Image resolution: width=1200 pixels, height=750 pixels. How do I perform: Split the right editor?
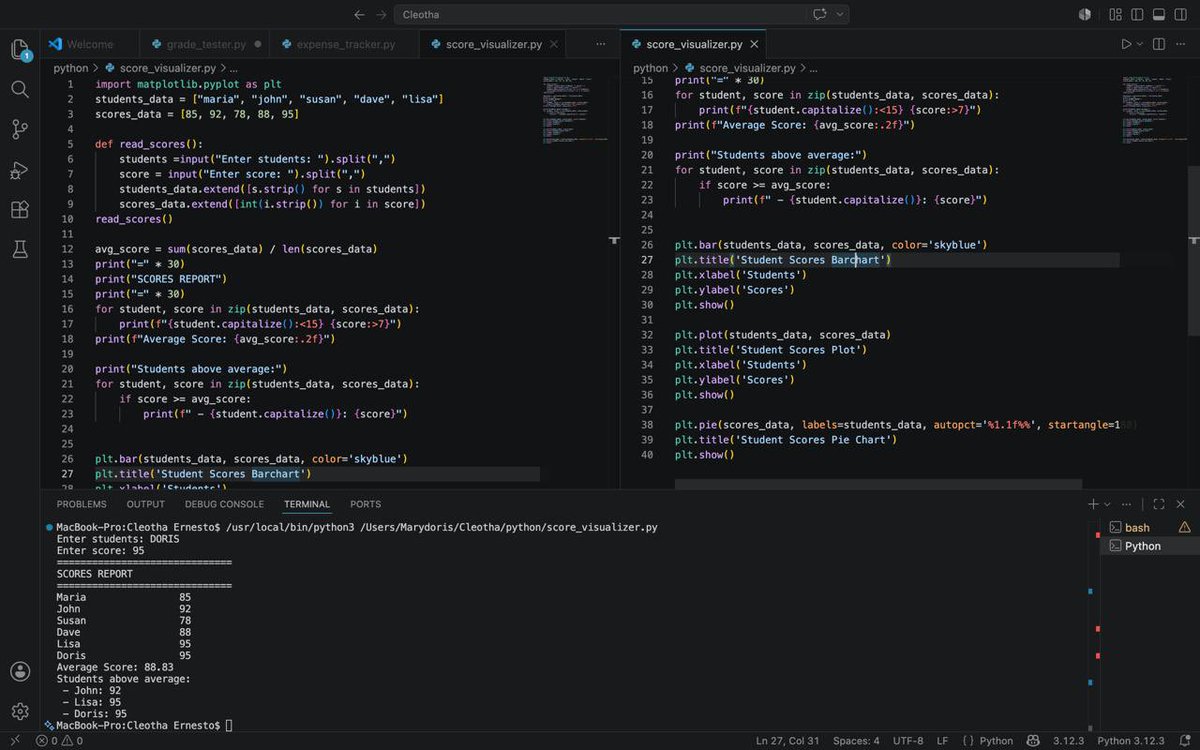[x=1159, y=44]
